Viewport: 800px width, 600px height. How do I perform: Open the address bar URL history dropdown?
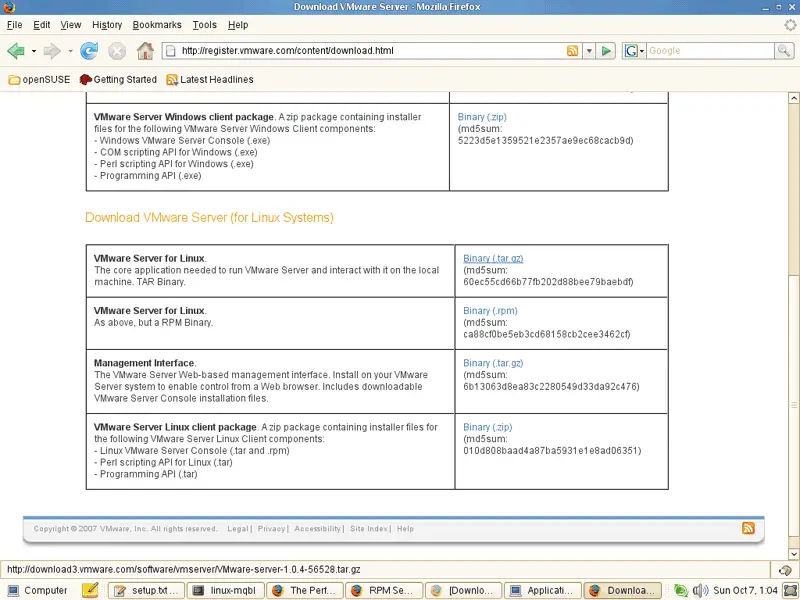589,51
